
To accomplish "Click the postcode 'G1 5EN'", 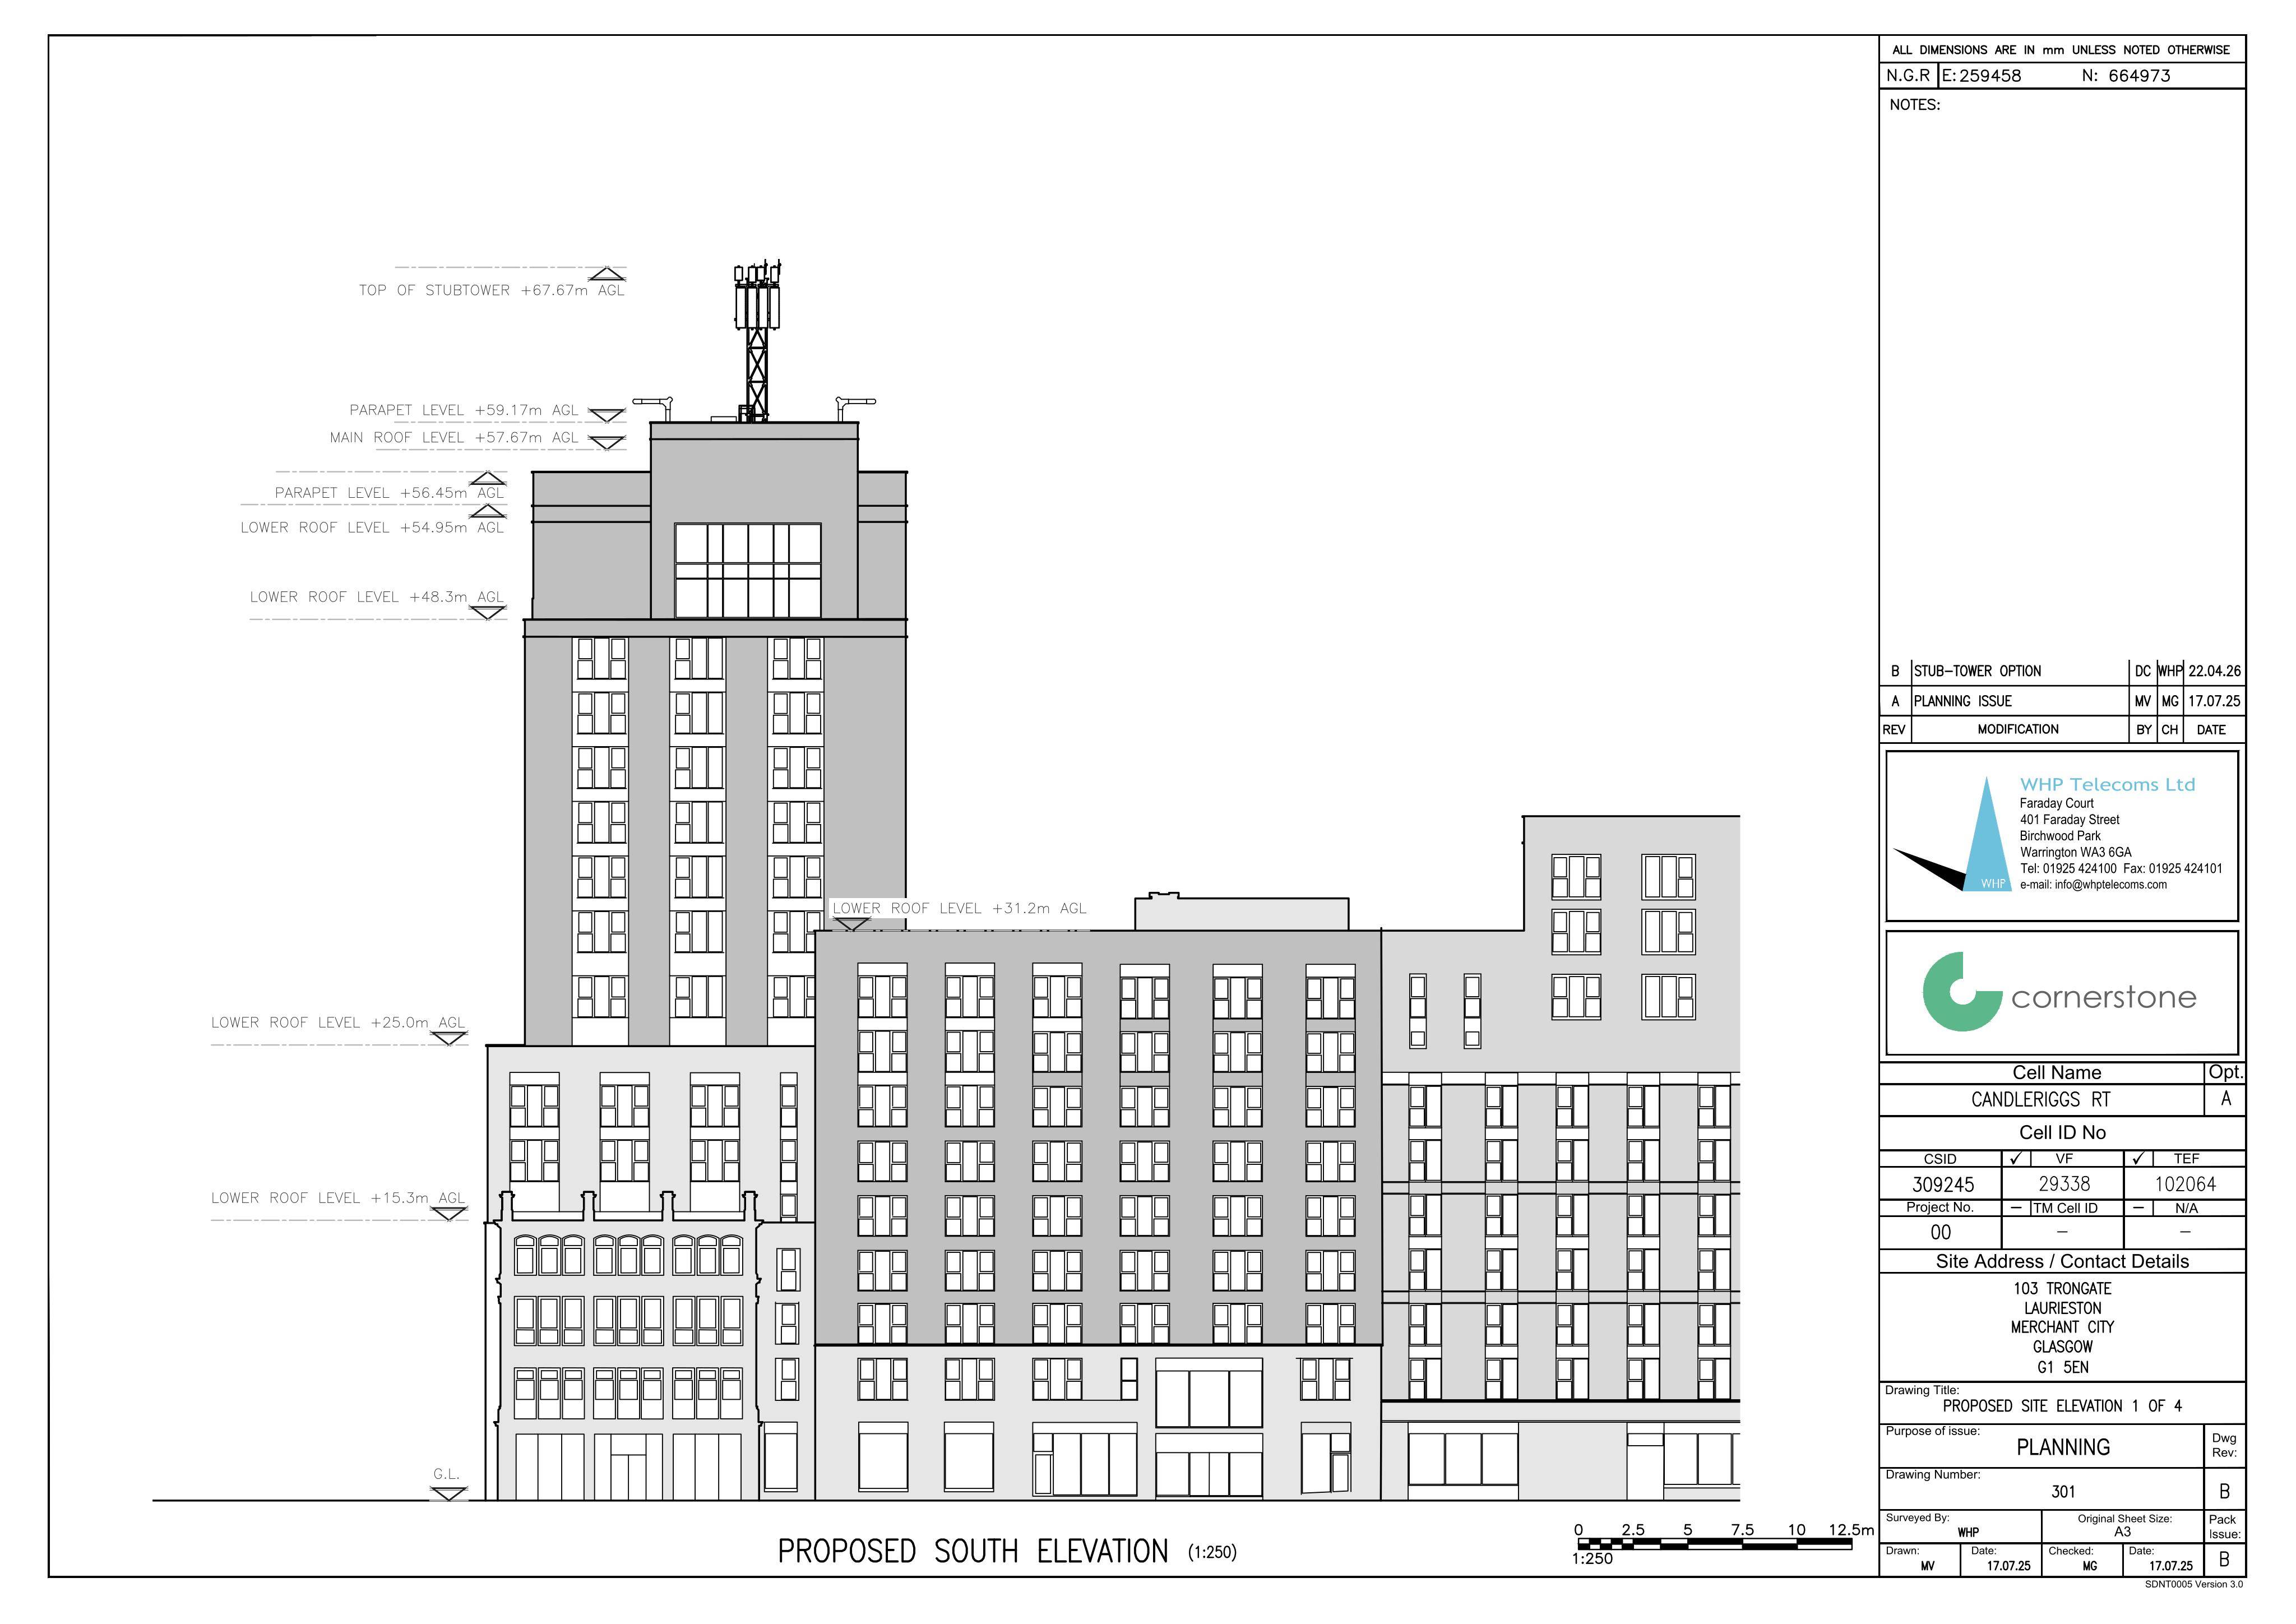I will (2062, 1367).
